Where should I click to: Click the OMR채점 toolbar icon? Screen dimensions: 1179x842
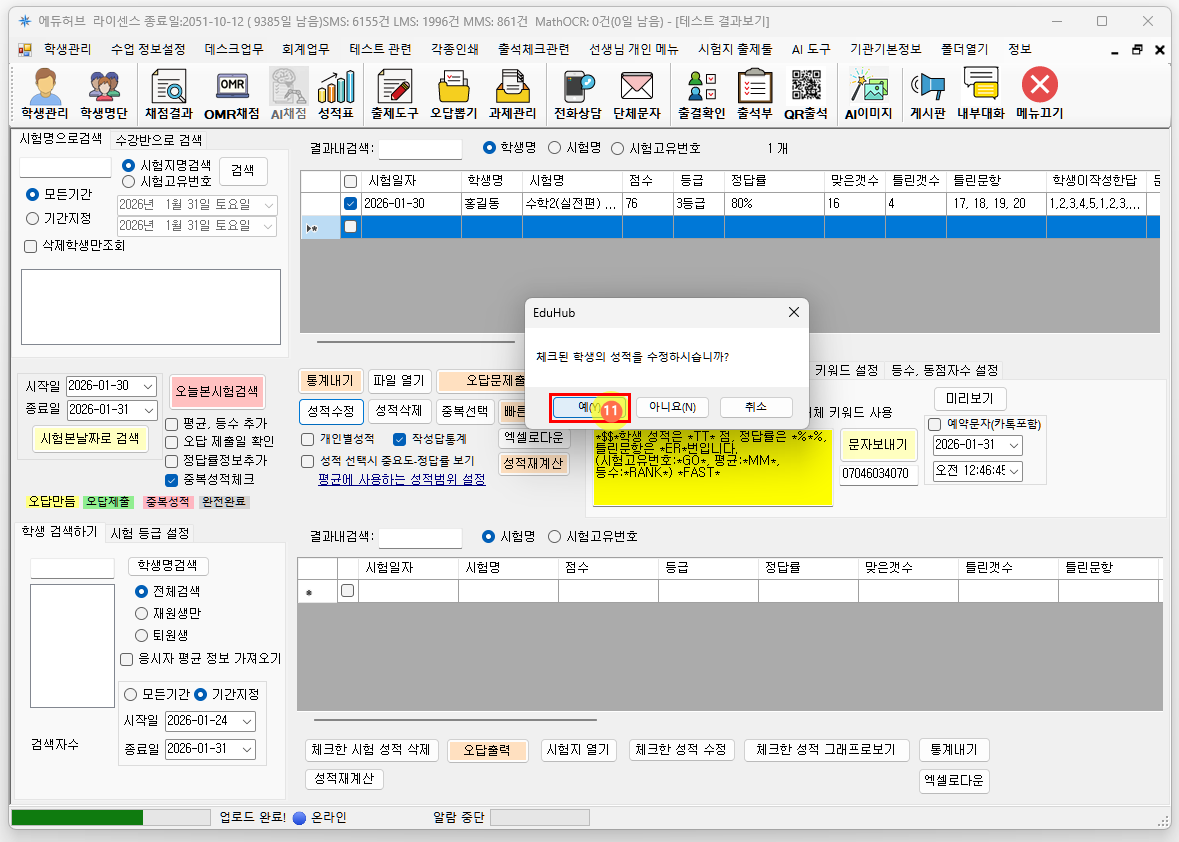tap(231, 94)
